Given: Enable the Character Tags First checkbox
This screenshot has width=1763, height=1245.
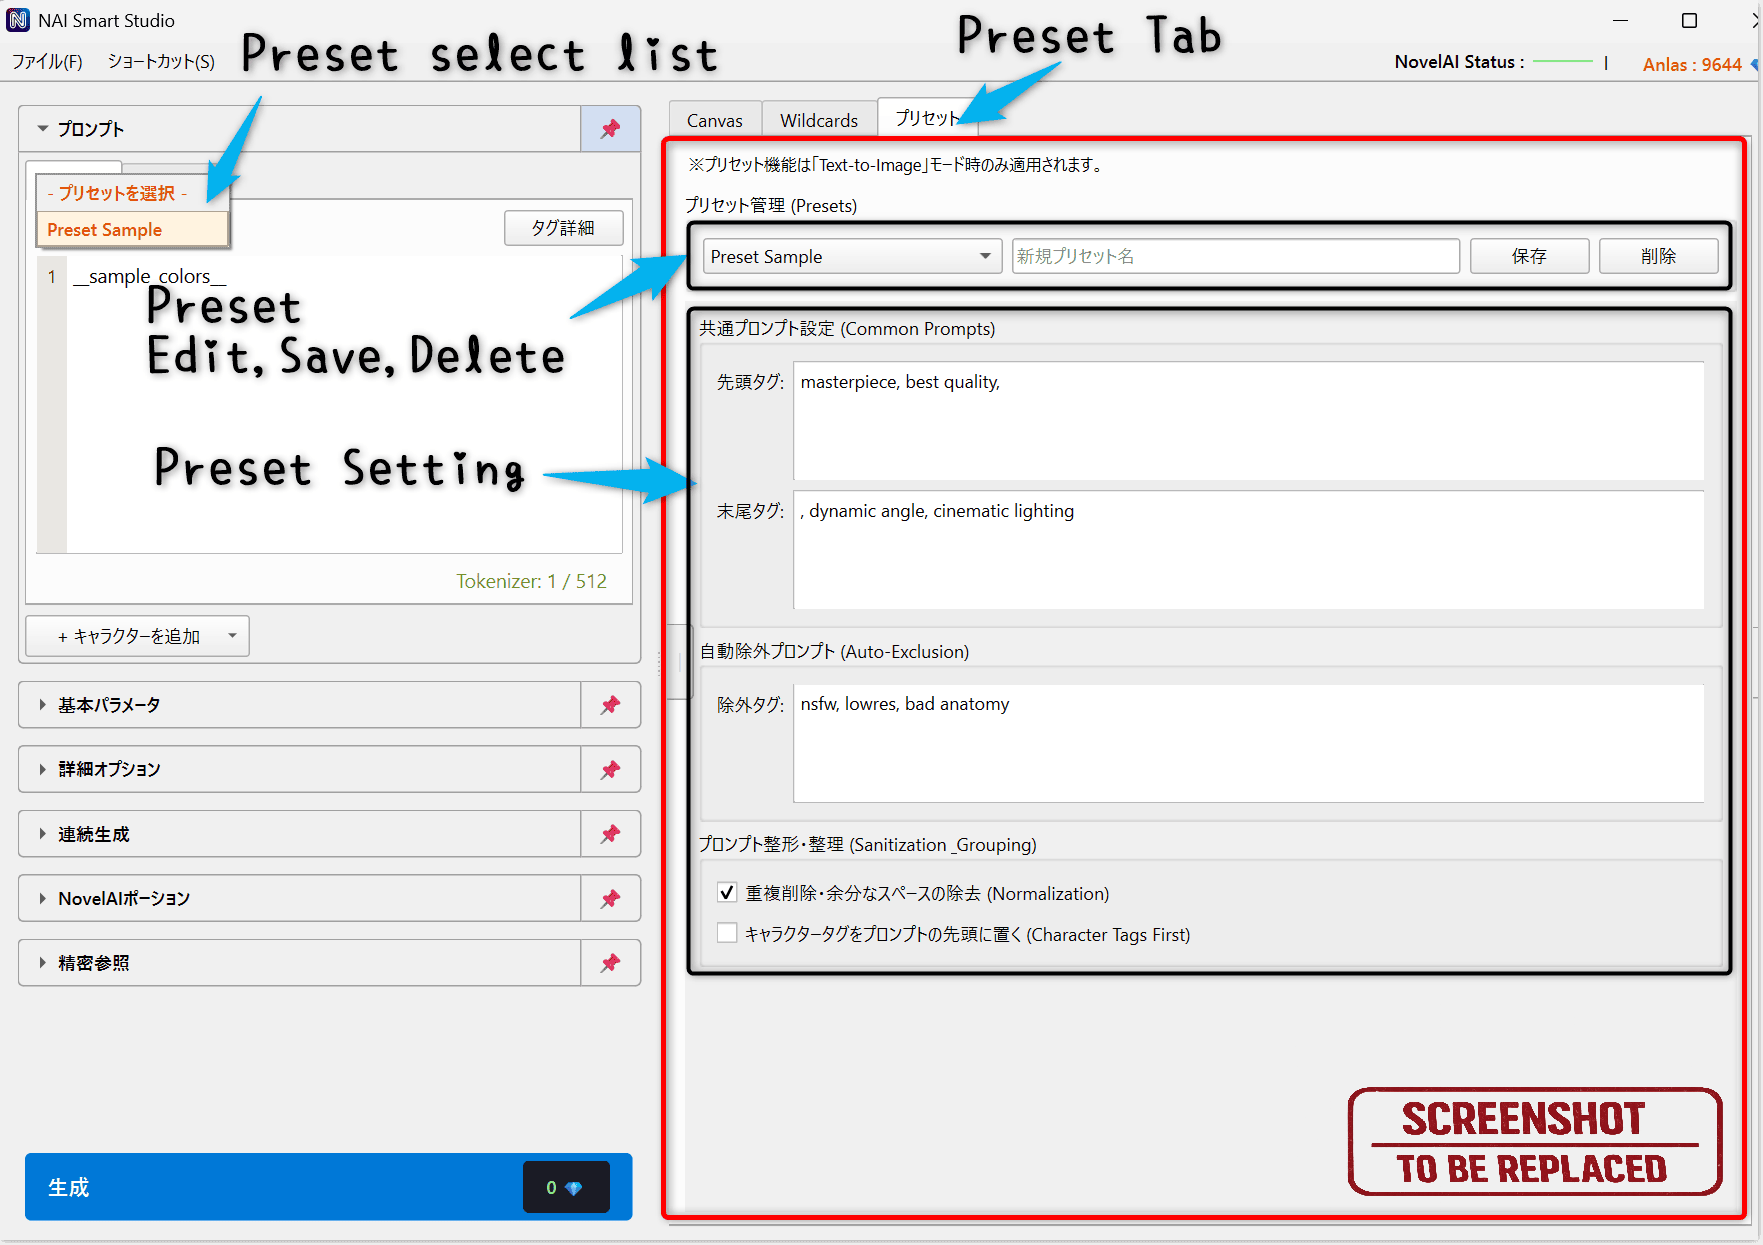Looking at the screenshot, I should [x=727, y=933].
